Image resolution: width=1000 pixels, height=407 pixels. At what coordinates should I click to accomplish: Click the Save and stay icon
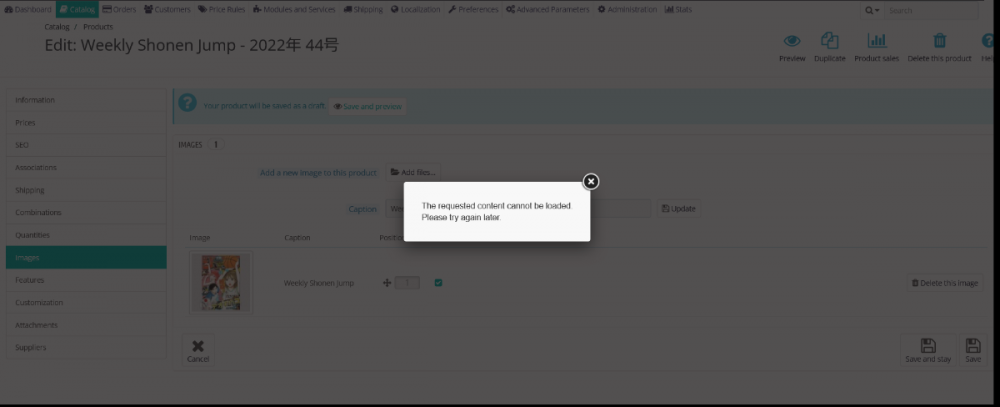click(927, 345)
